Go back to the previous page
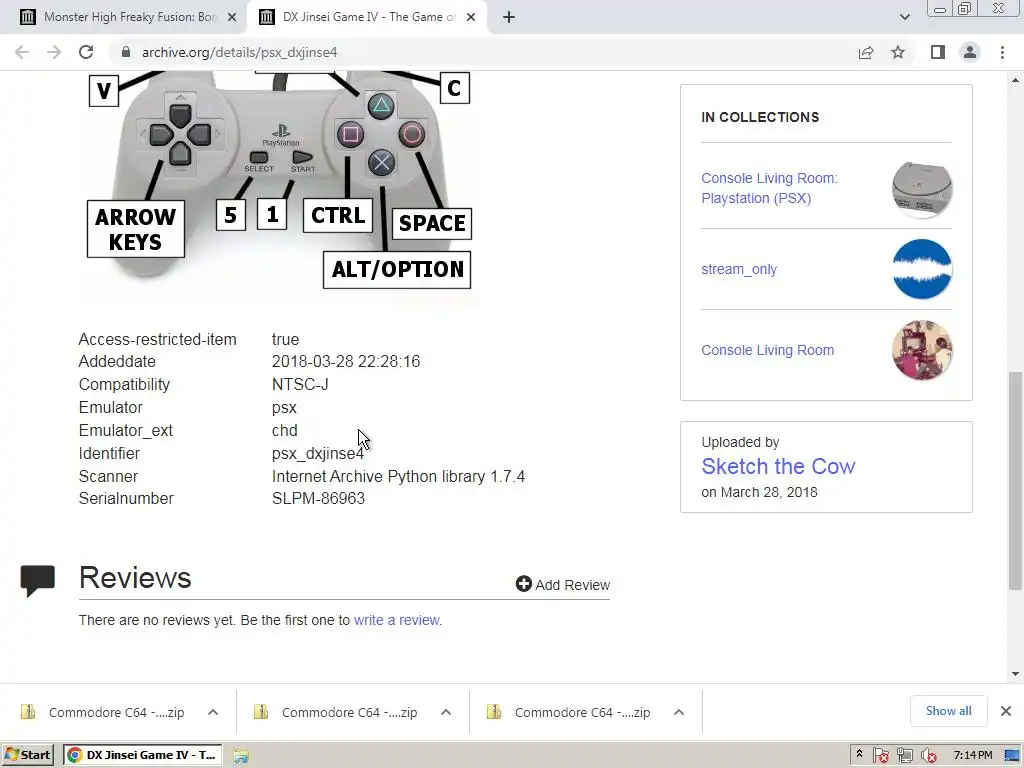Viewport: 1024px width, 768px height. [x=22, y=52]
